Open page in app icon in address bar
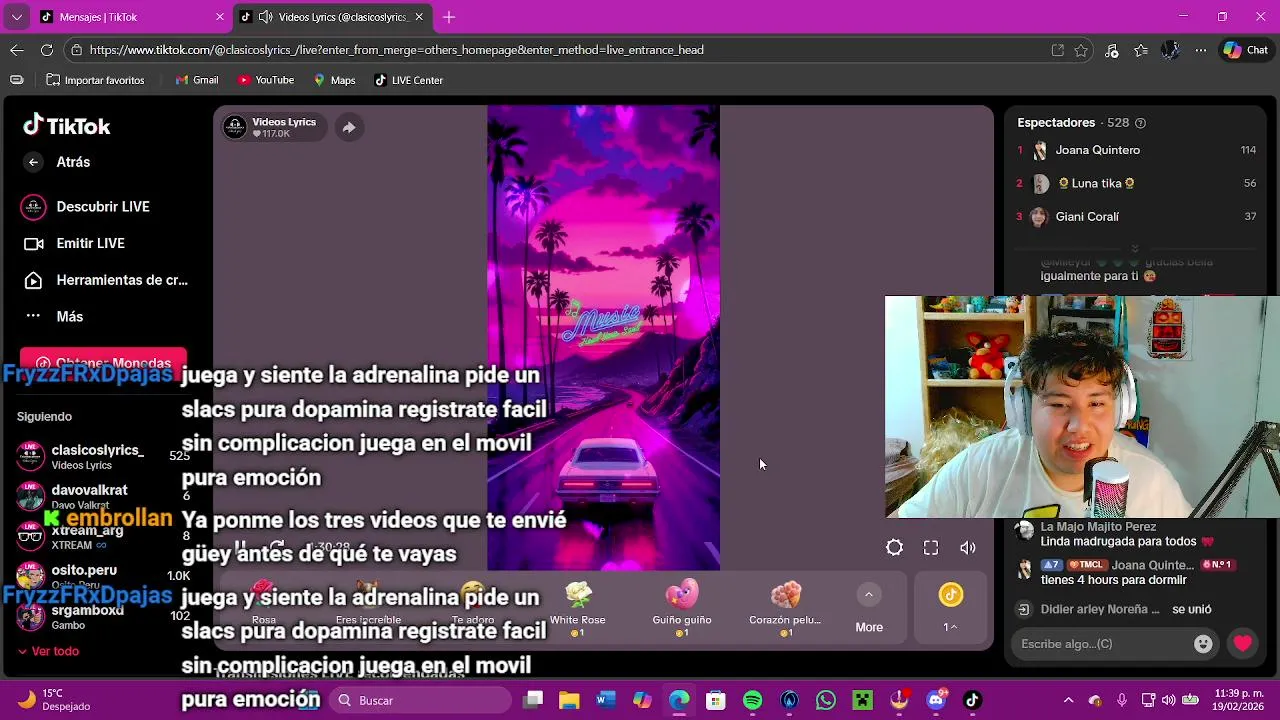Viewport: 1280px width, 720px height. click(x=1058, y=50)
